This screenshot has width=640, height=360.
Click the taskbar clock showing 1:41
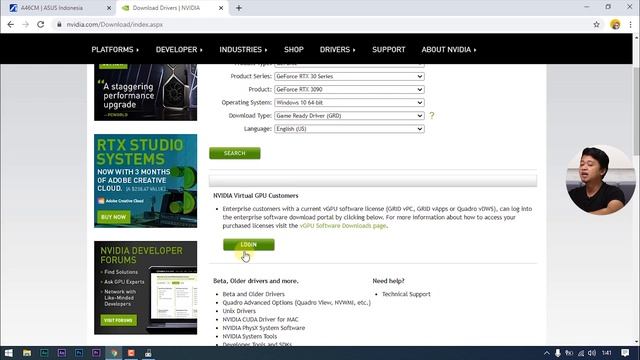coord(607,353)
